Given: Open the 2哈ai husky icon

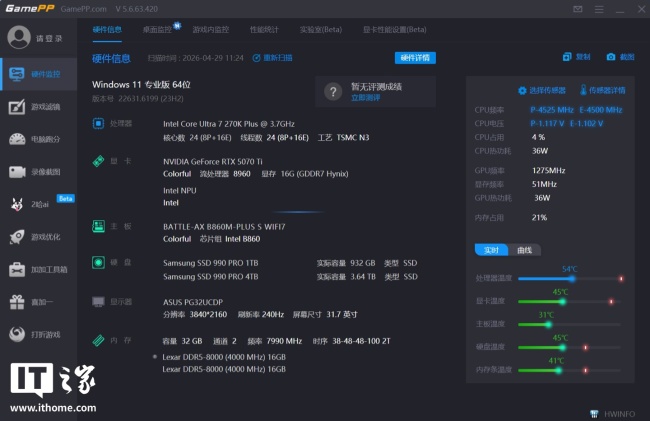Looking at the screenshot, I should tap(17, 204).
